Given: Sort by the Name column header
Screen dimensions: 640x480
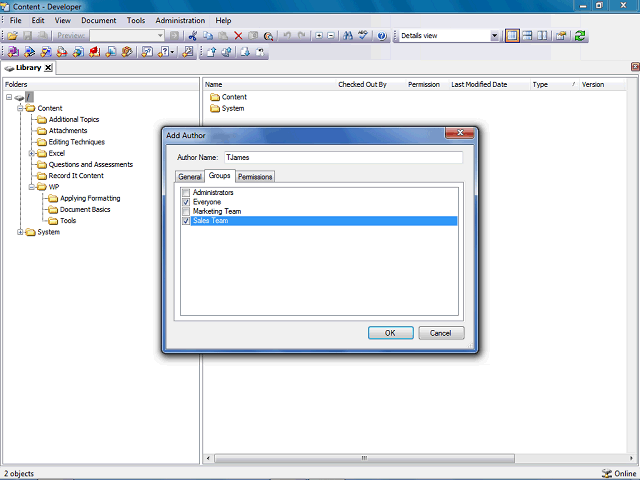Looking at the screenshot, I should tap(269, 84).
